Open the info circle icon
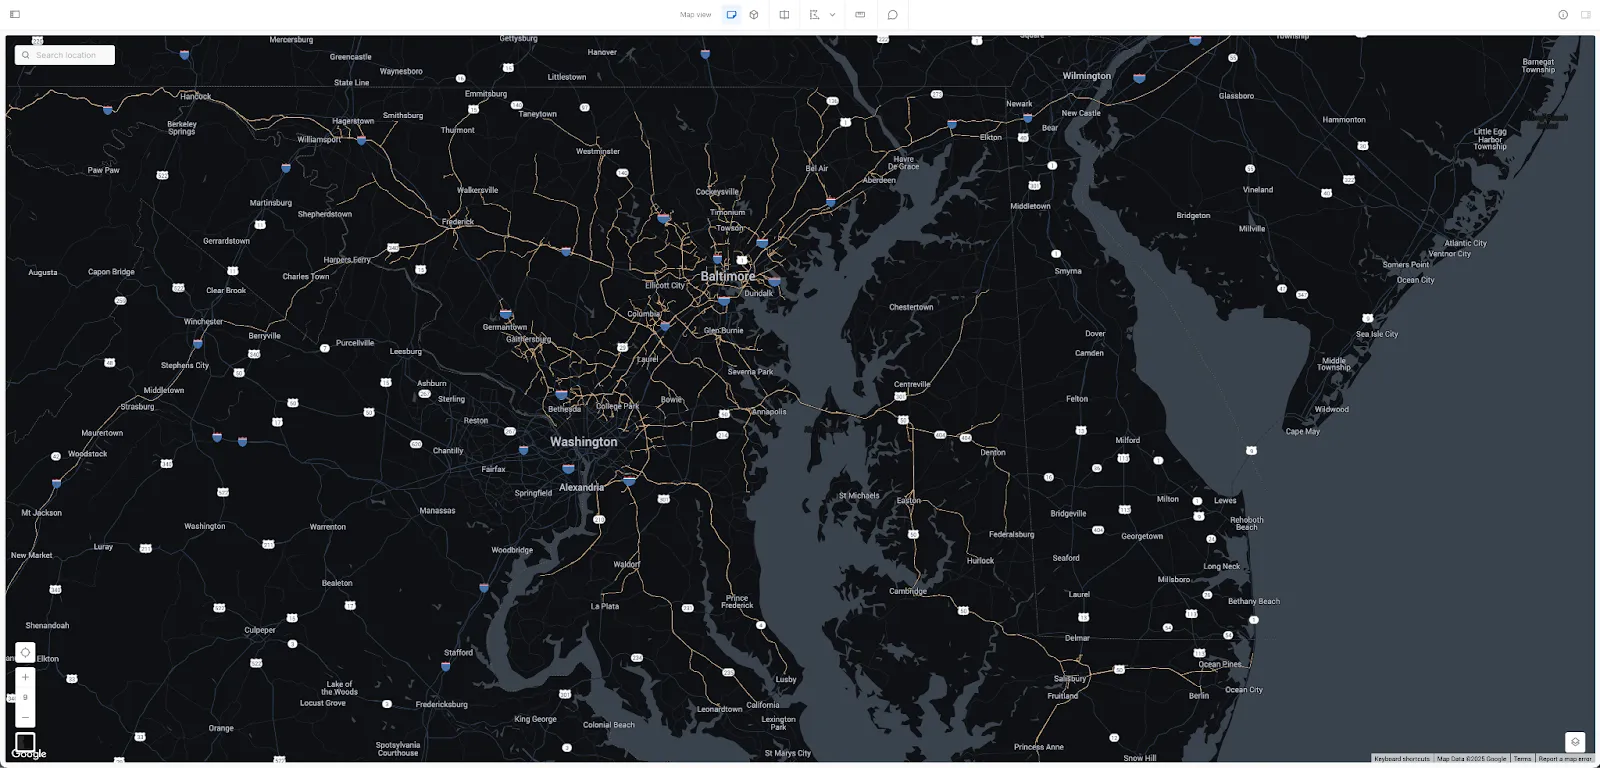 tap(1563, 15)
